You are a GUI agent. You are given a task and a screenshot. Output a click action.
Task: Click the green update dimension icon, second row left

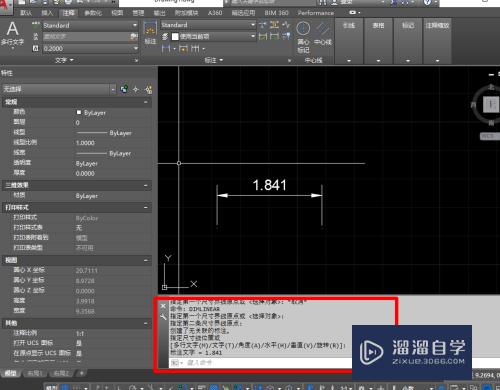pos(263,36)
